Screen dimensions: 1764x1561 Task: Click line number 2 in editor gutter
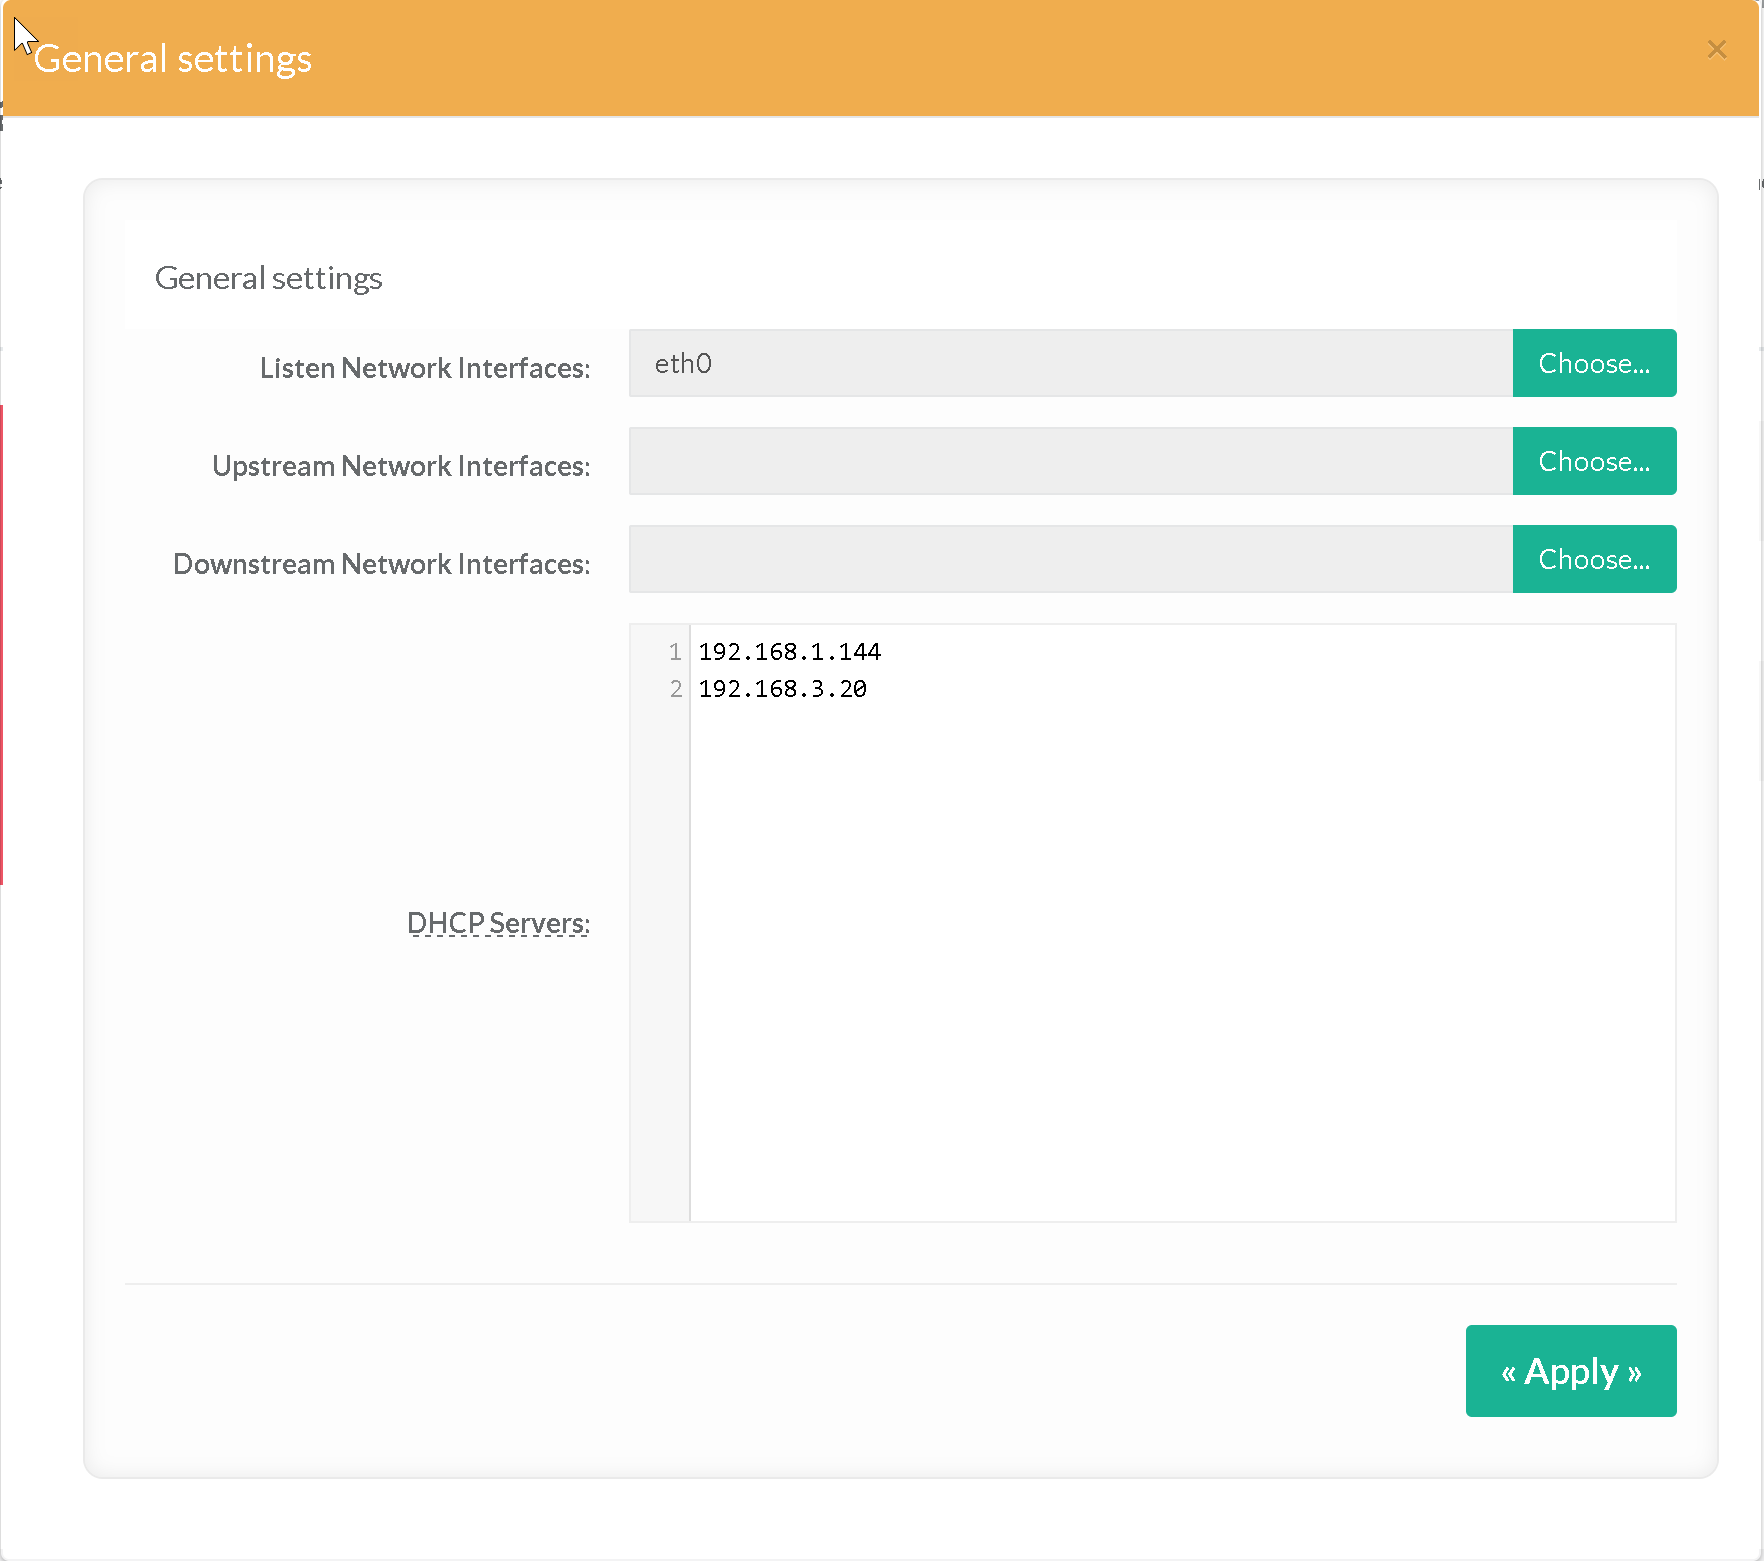click(675, 689)
